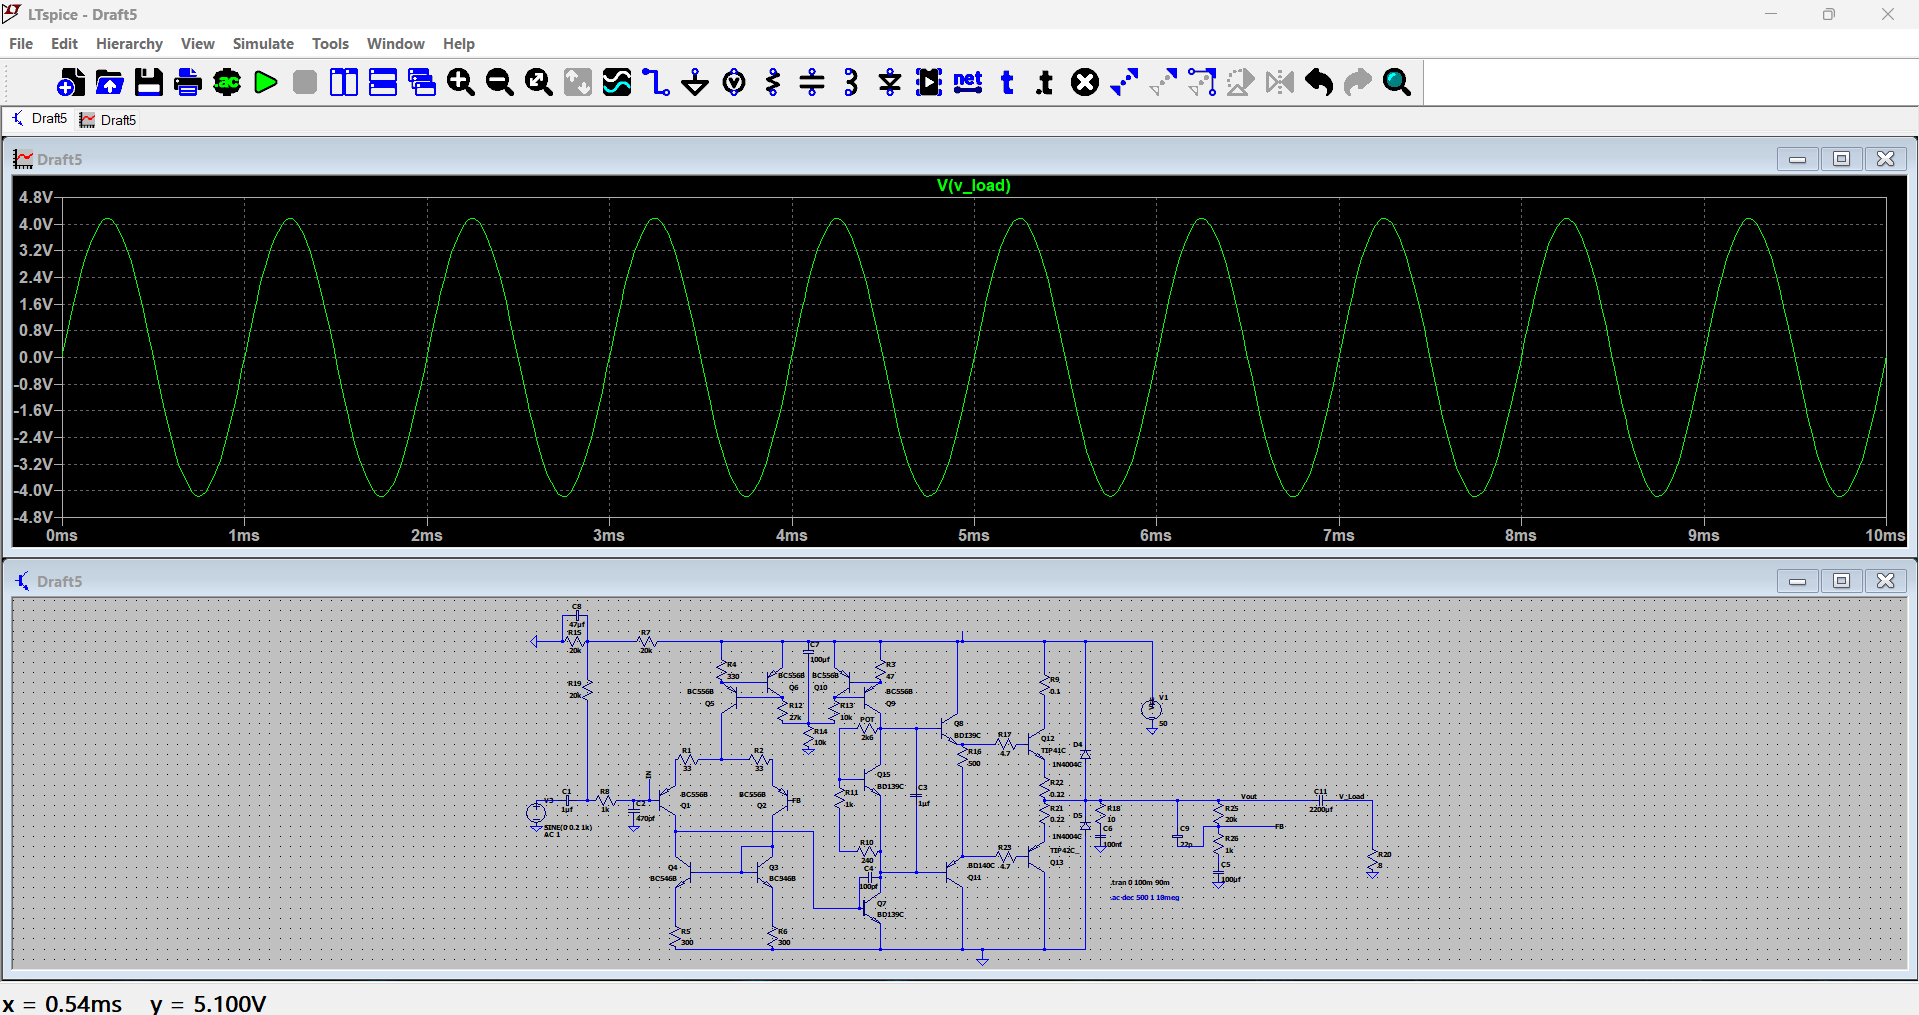Minimize the schematic Draft5 pane
The height and width of the screenshot is (1015, 1919).
(1797, 581)
